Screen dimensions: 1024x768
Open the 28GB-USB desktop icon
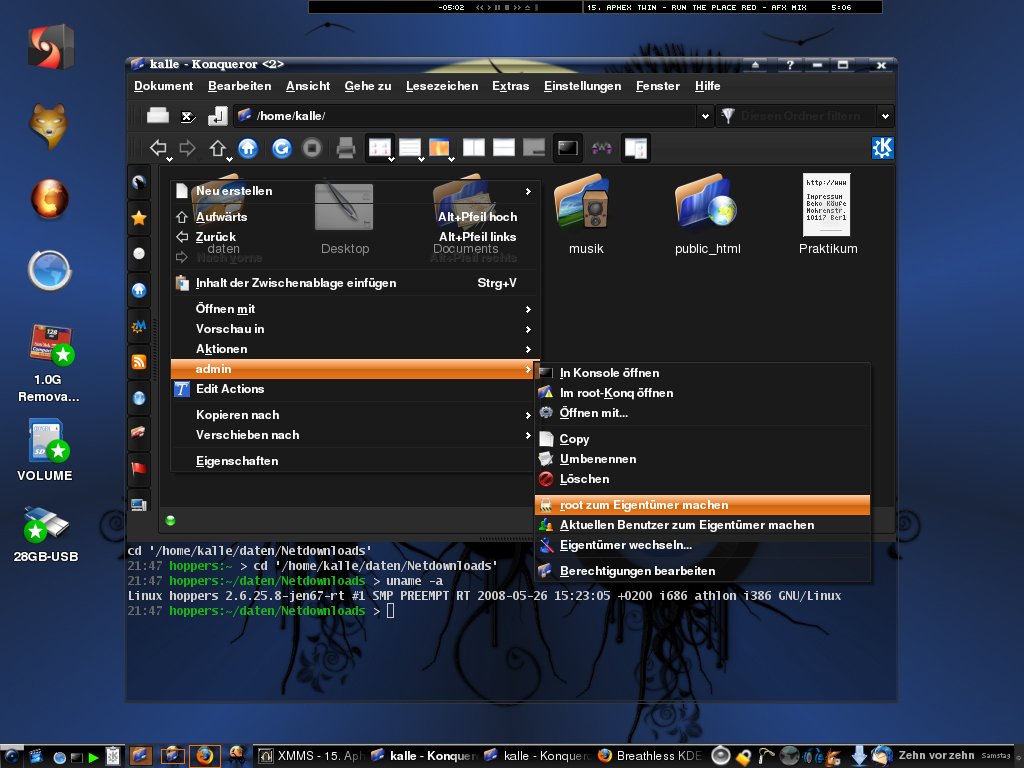tap(46, 534)
